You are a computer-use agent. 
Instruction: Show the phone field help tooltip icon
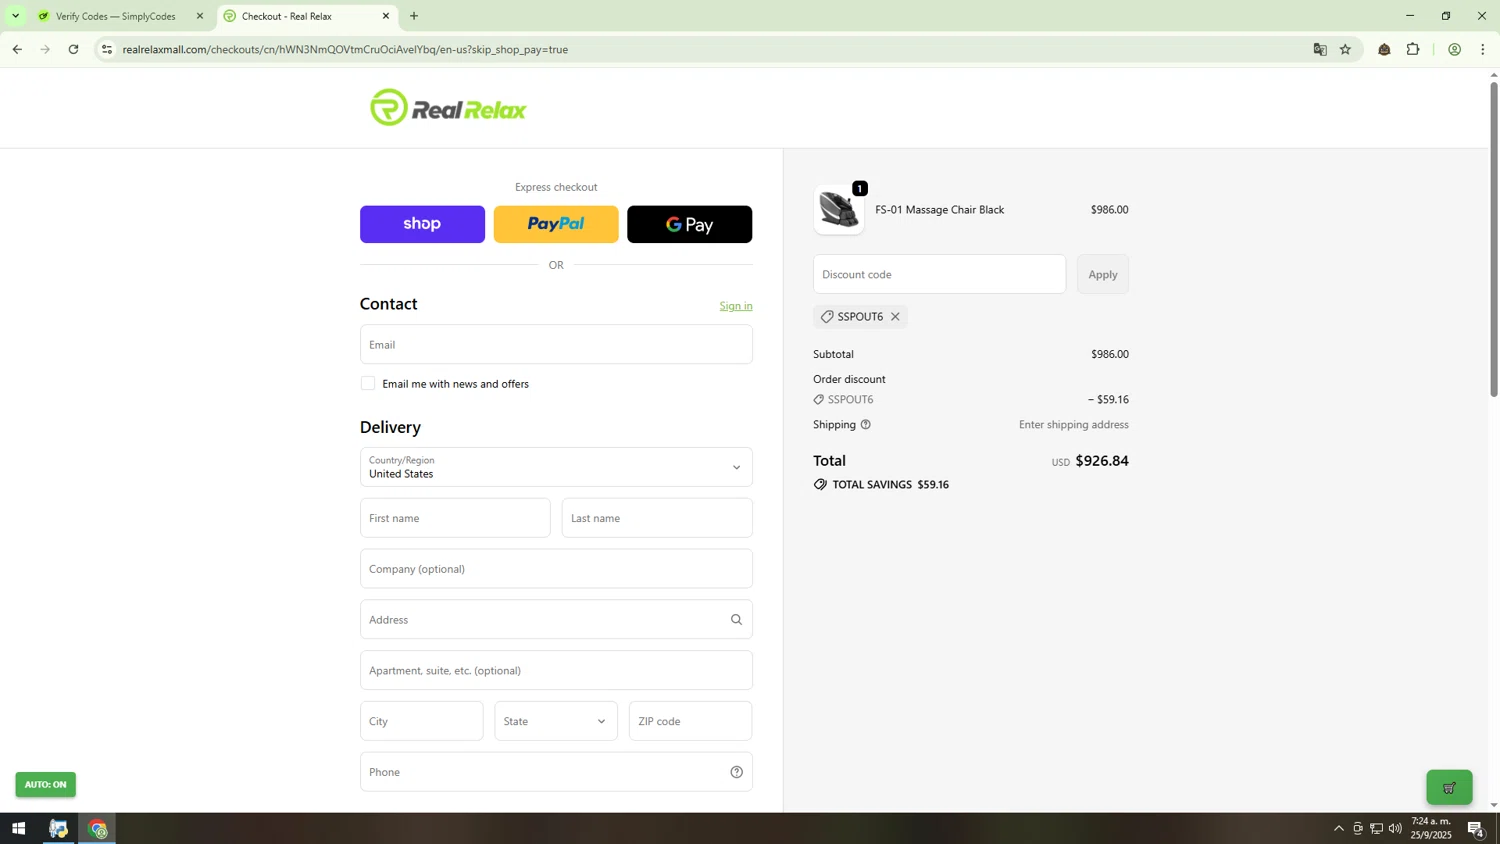tap(736, 772)
